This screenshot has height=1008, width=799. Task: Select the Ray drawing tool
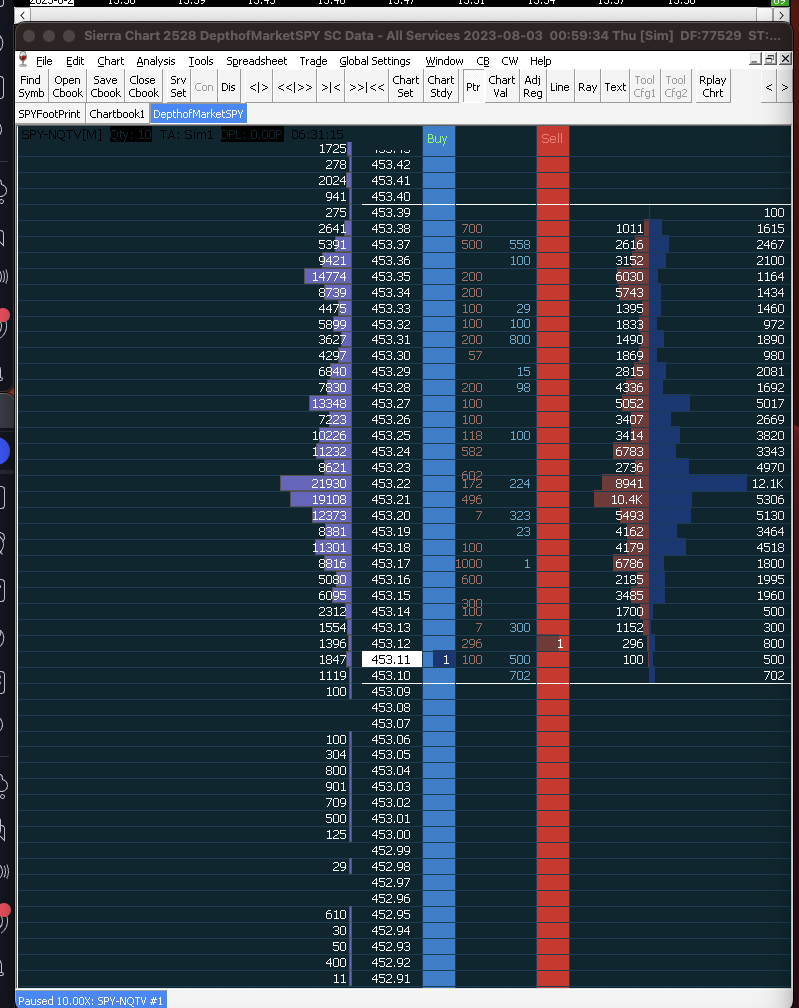[588, 87]
